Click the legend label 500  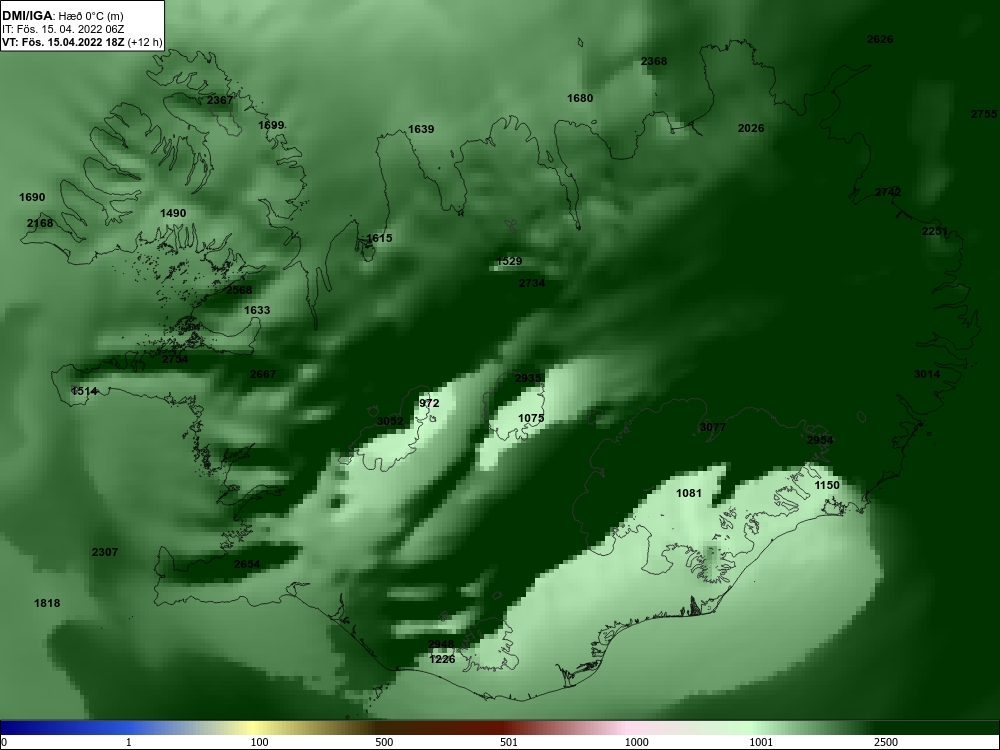[384, 742]
